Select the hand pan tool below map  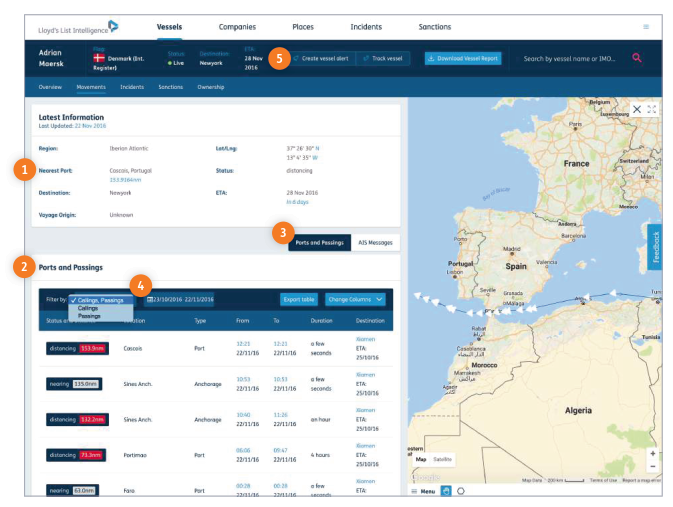446,491
